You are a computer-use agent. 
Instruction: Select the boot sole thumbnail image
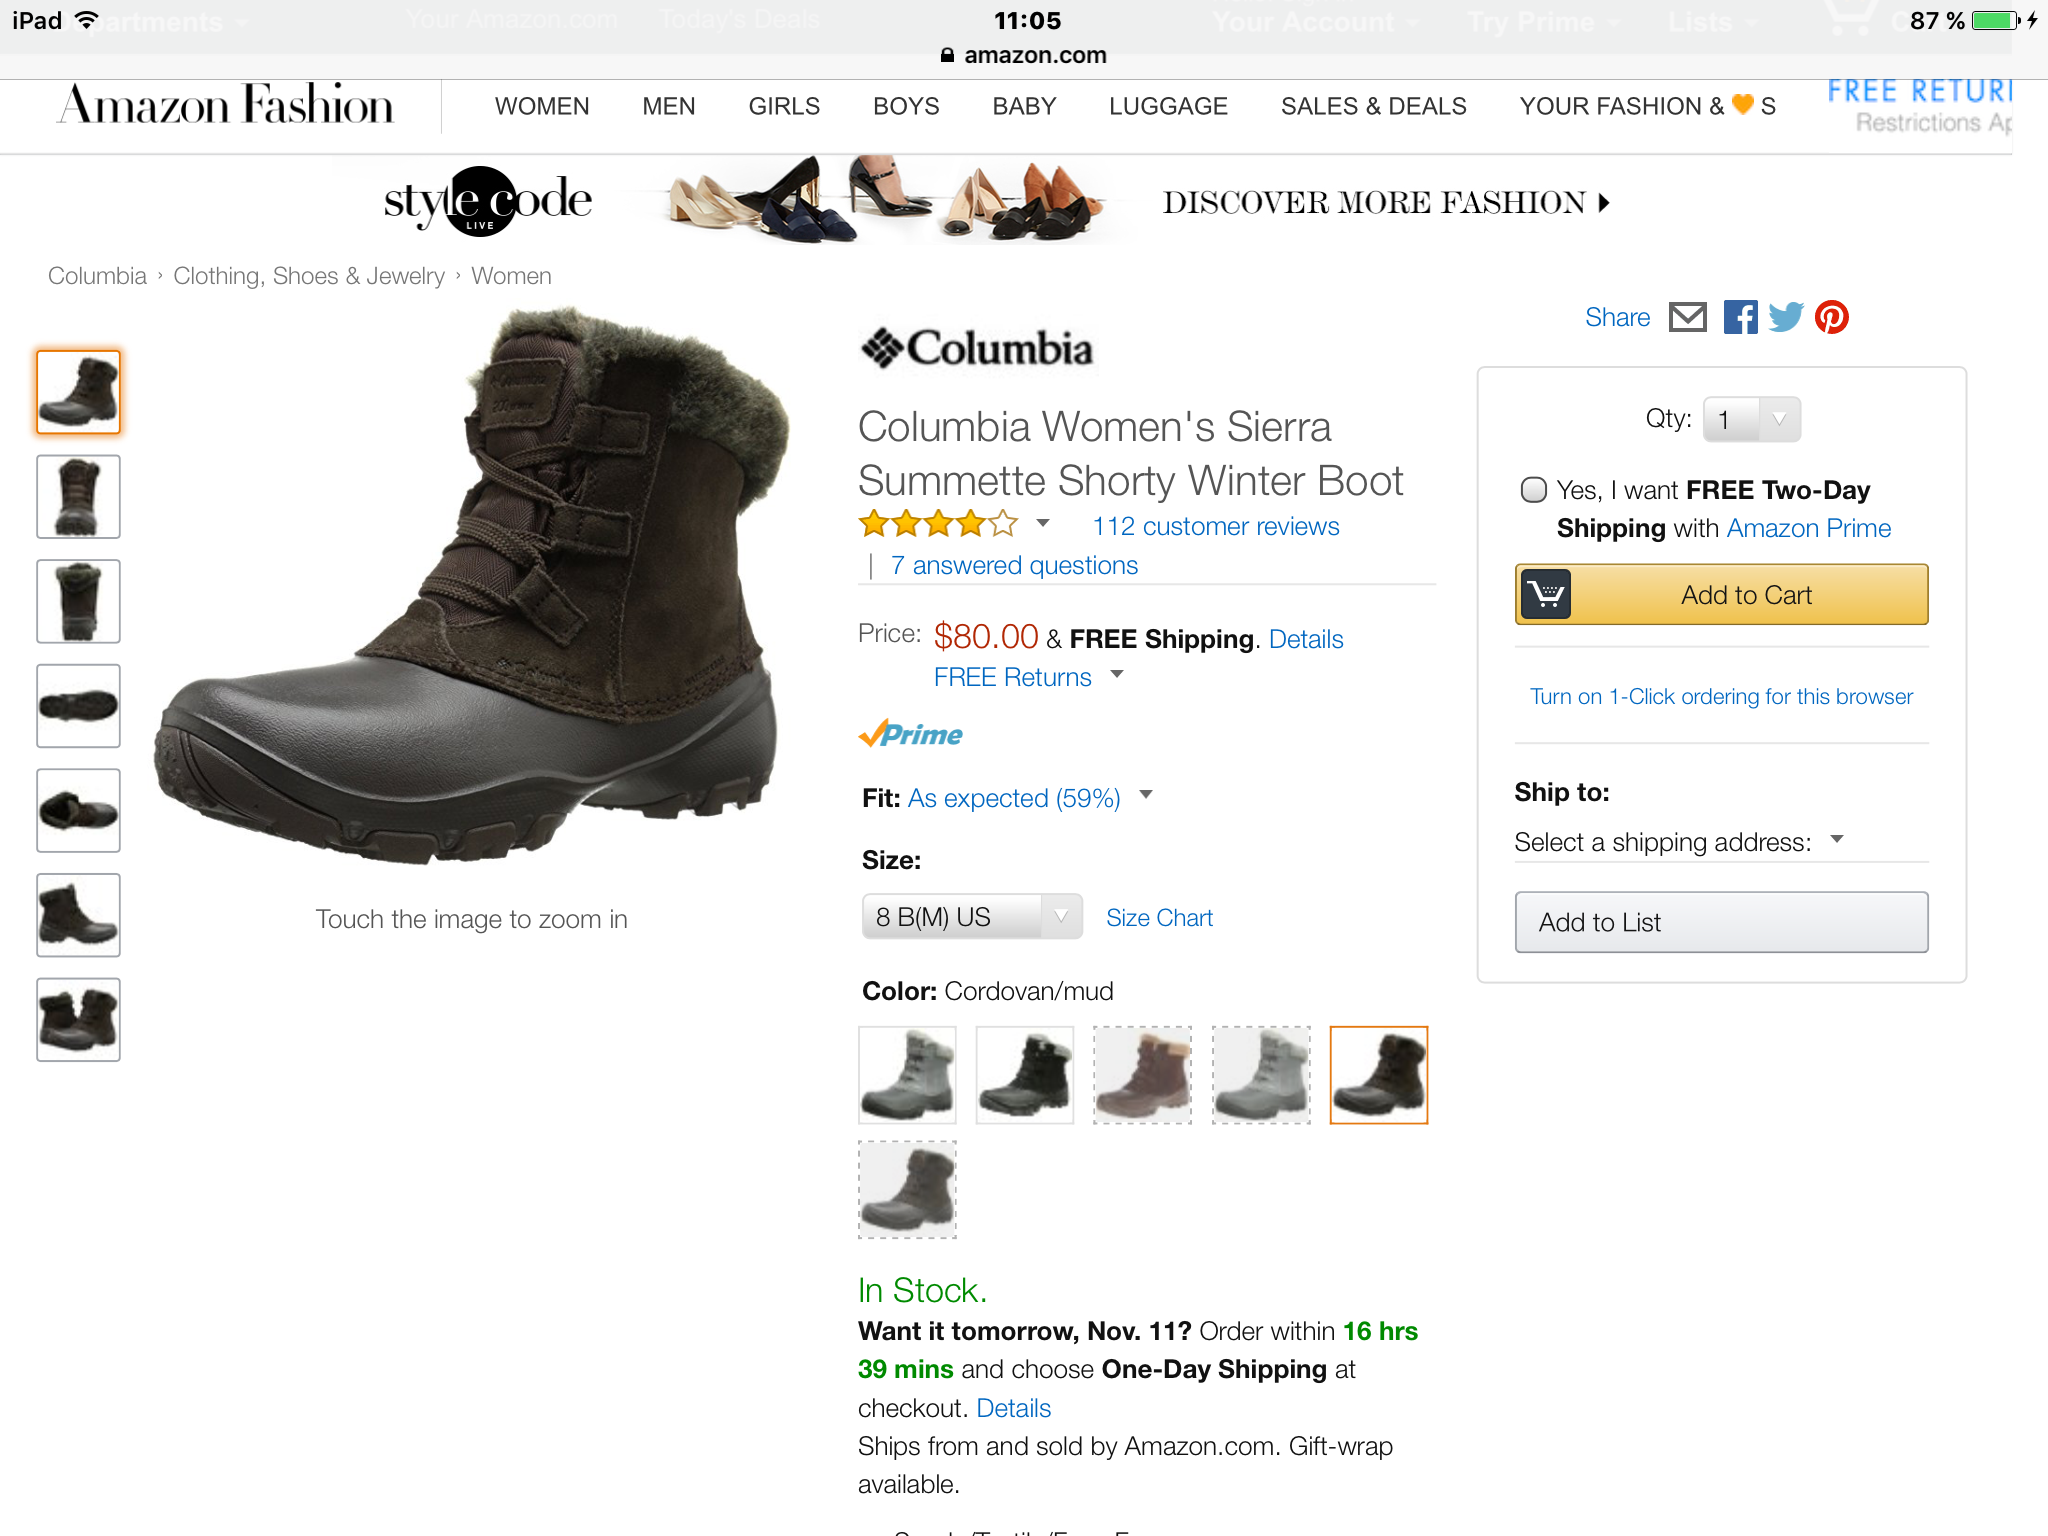(x=78, y=706)
